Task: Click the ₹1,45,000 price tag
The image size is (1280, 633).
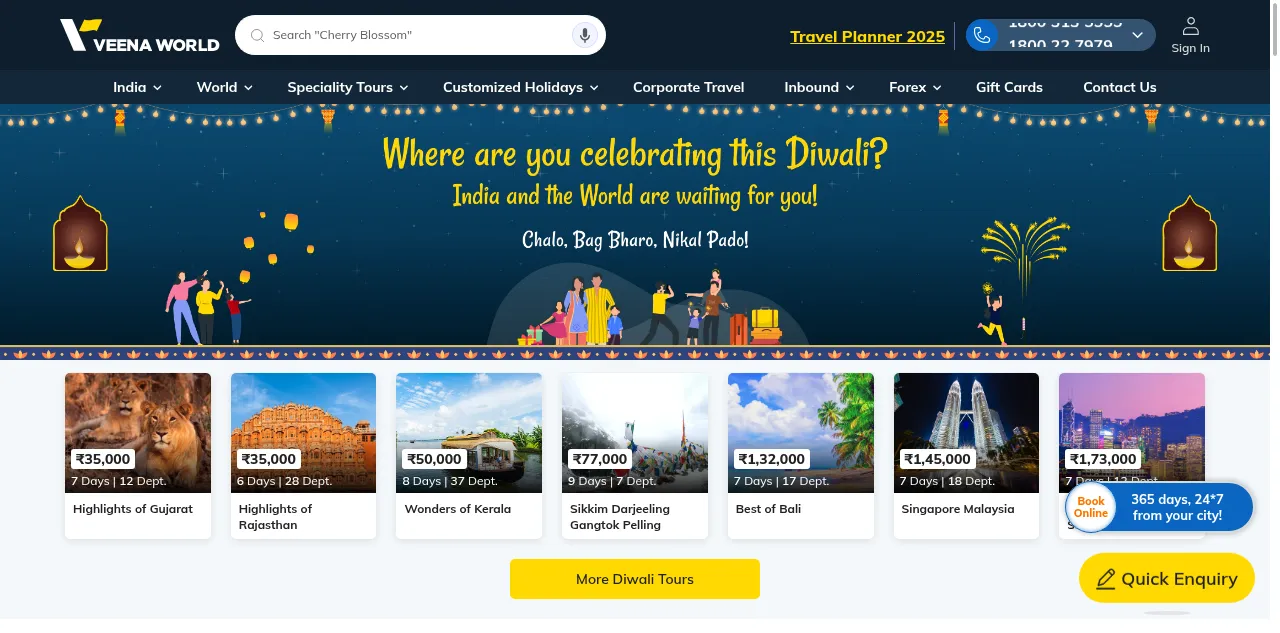Action: tap(937, 459)
